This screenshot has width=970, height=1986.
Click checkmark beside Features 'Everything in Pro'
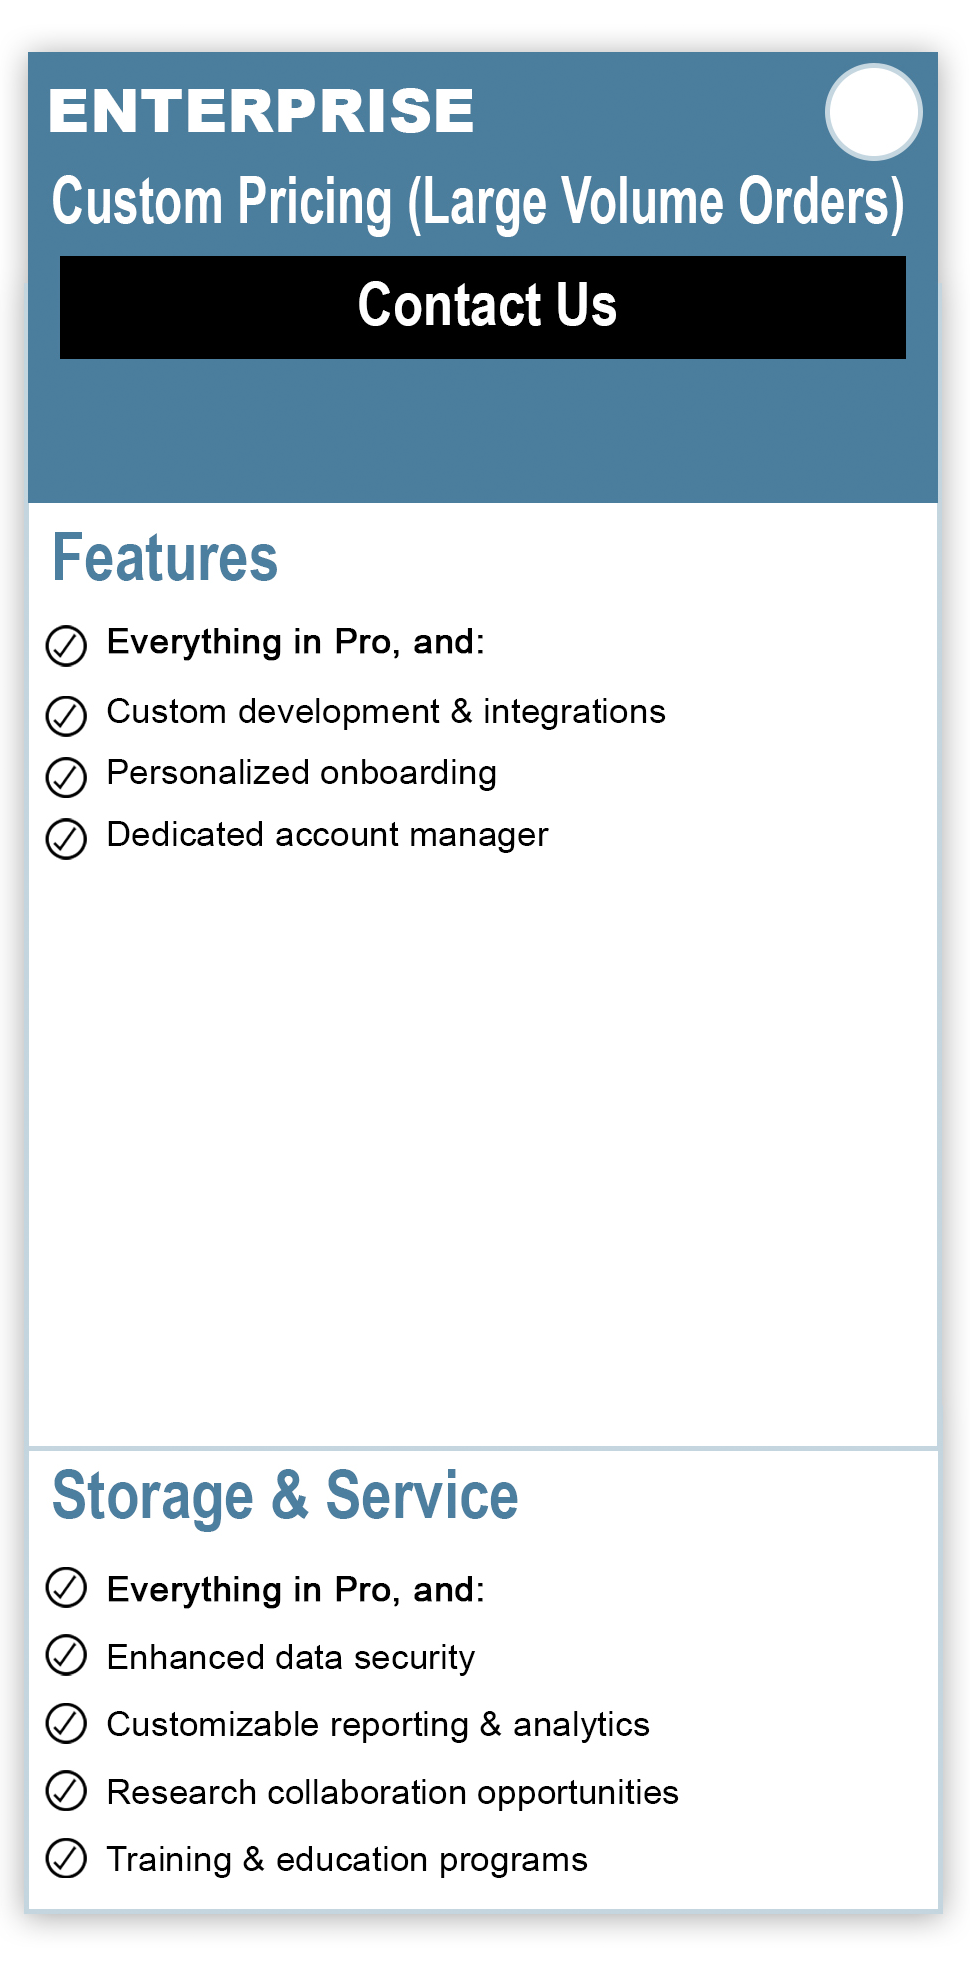[67, 645]
